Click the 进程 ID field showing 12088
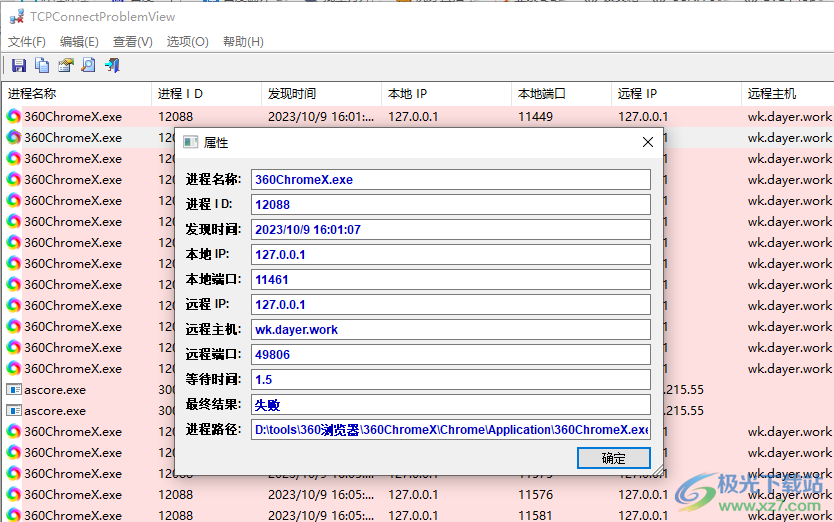 pyautogui.click(x=451, y=204)
